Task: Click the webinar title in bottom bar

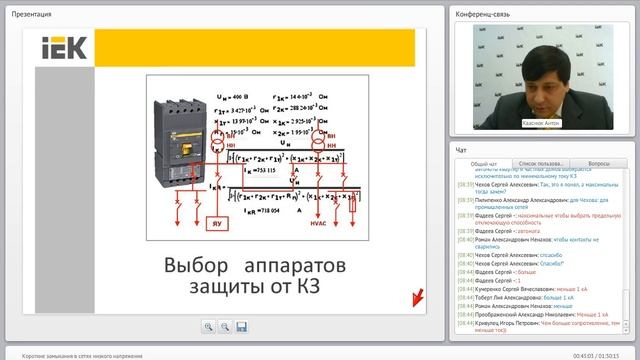Action: (x=82, y=356)
